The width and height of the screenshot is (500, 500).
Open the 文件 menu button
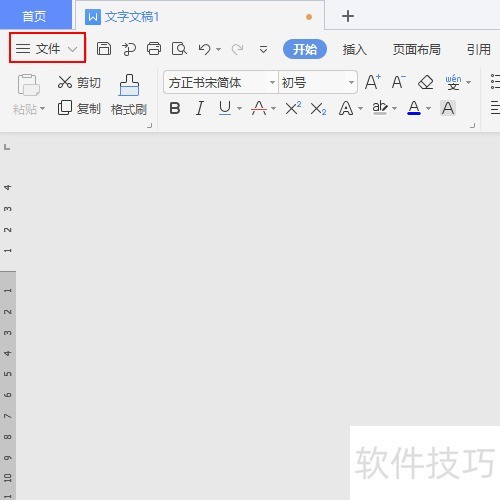(x=47, y=48)
